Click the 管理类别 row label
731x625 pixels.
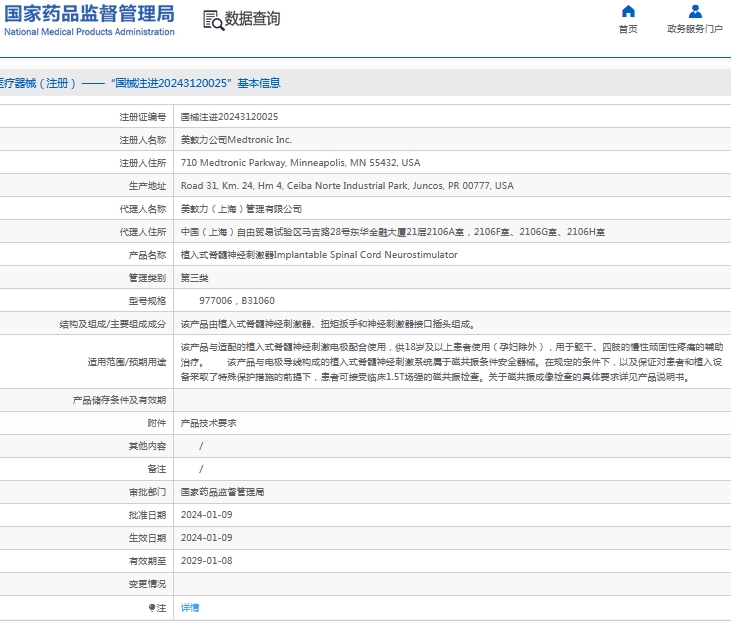click(x=147, y=278)
